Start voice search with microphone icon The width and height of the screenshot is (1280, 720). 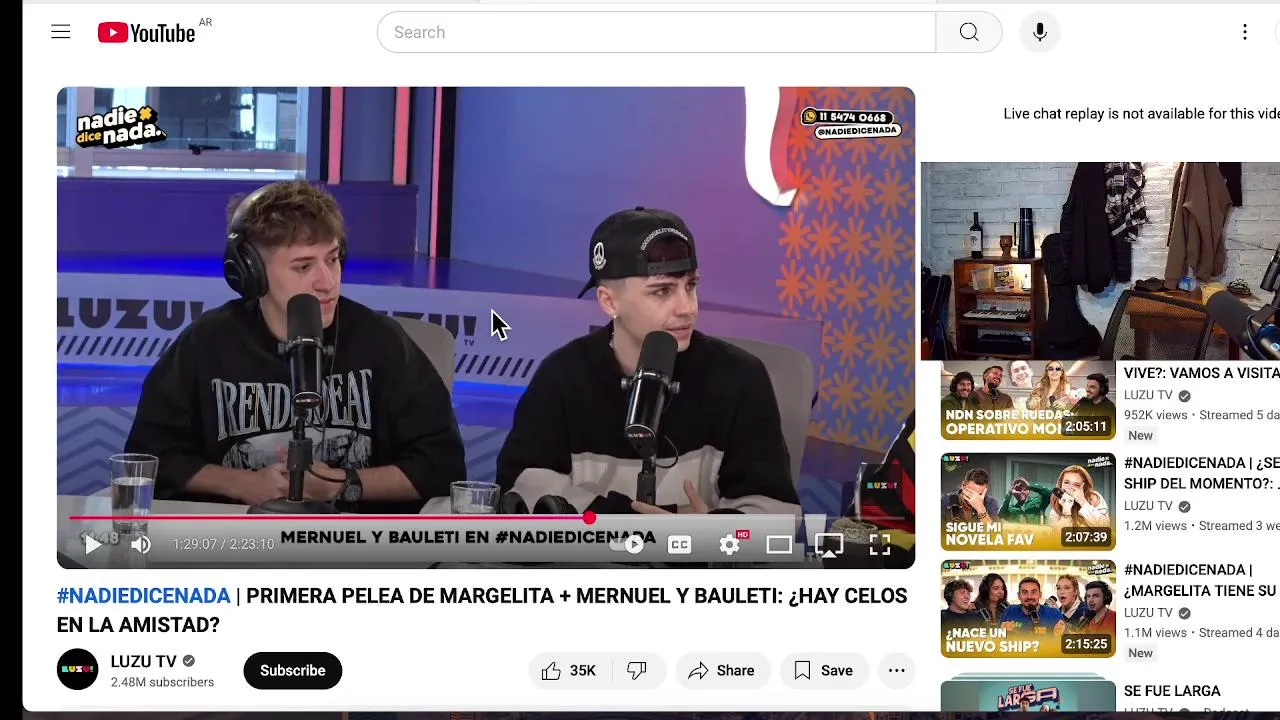(x=1040, y=32)
